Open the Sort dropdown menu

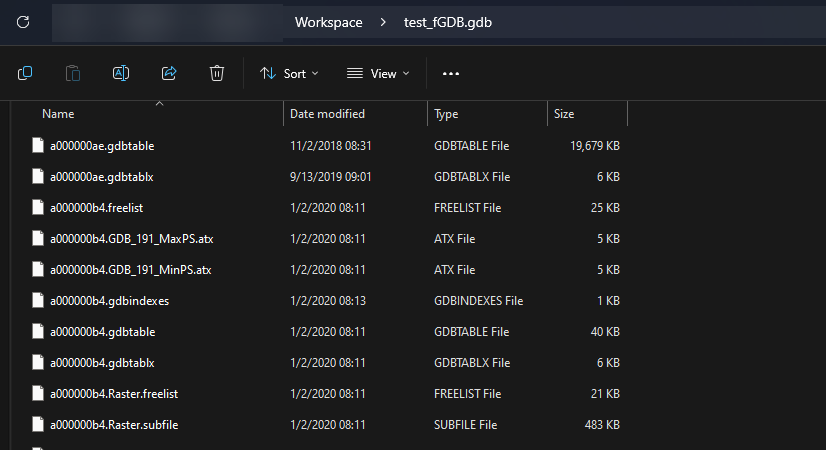(289, 73)
